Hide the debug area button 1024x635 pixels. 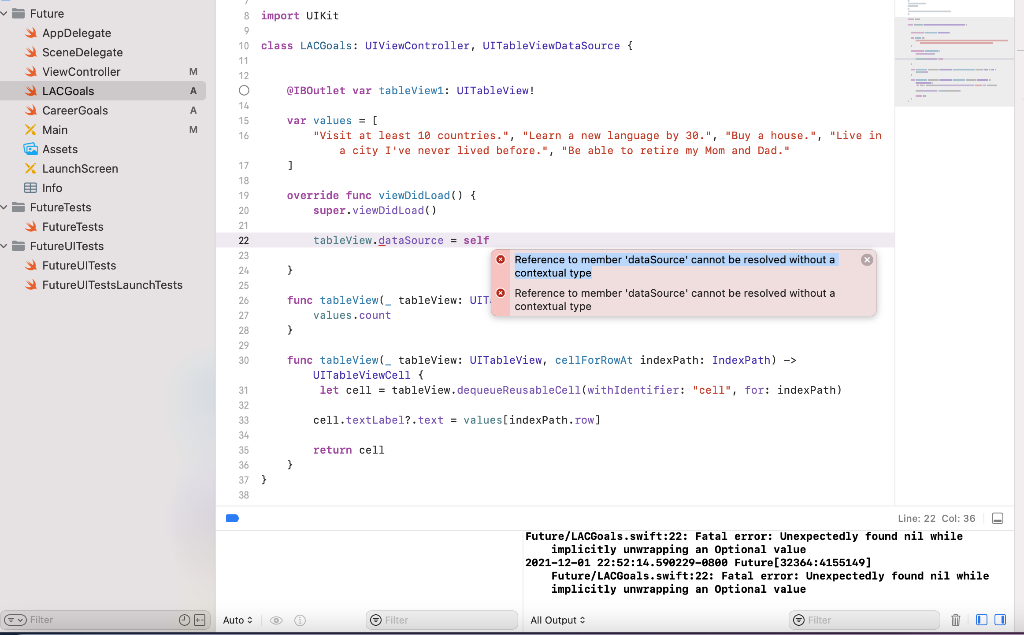tap(997, 518)
